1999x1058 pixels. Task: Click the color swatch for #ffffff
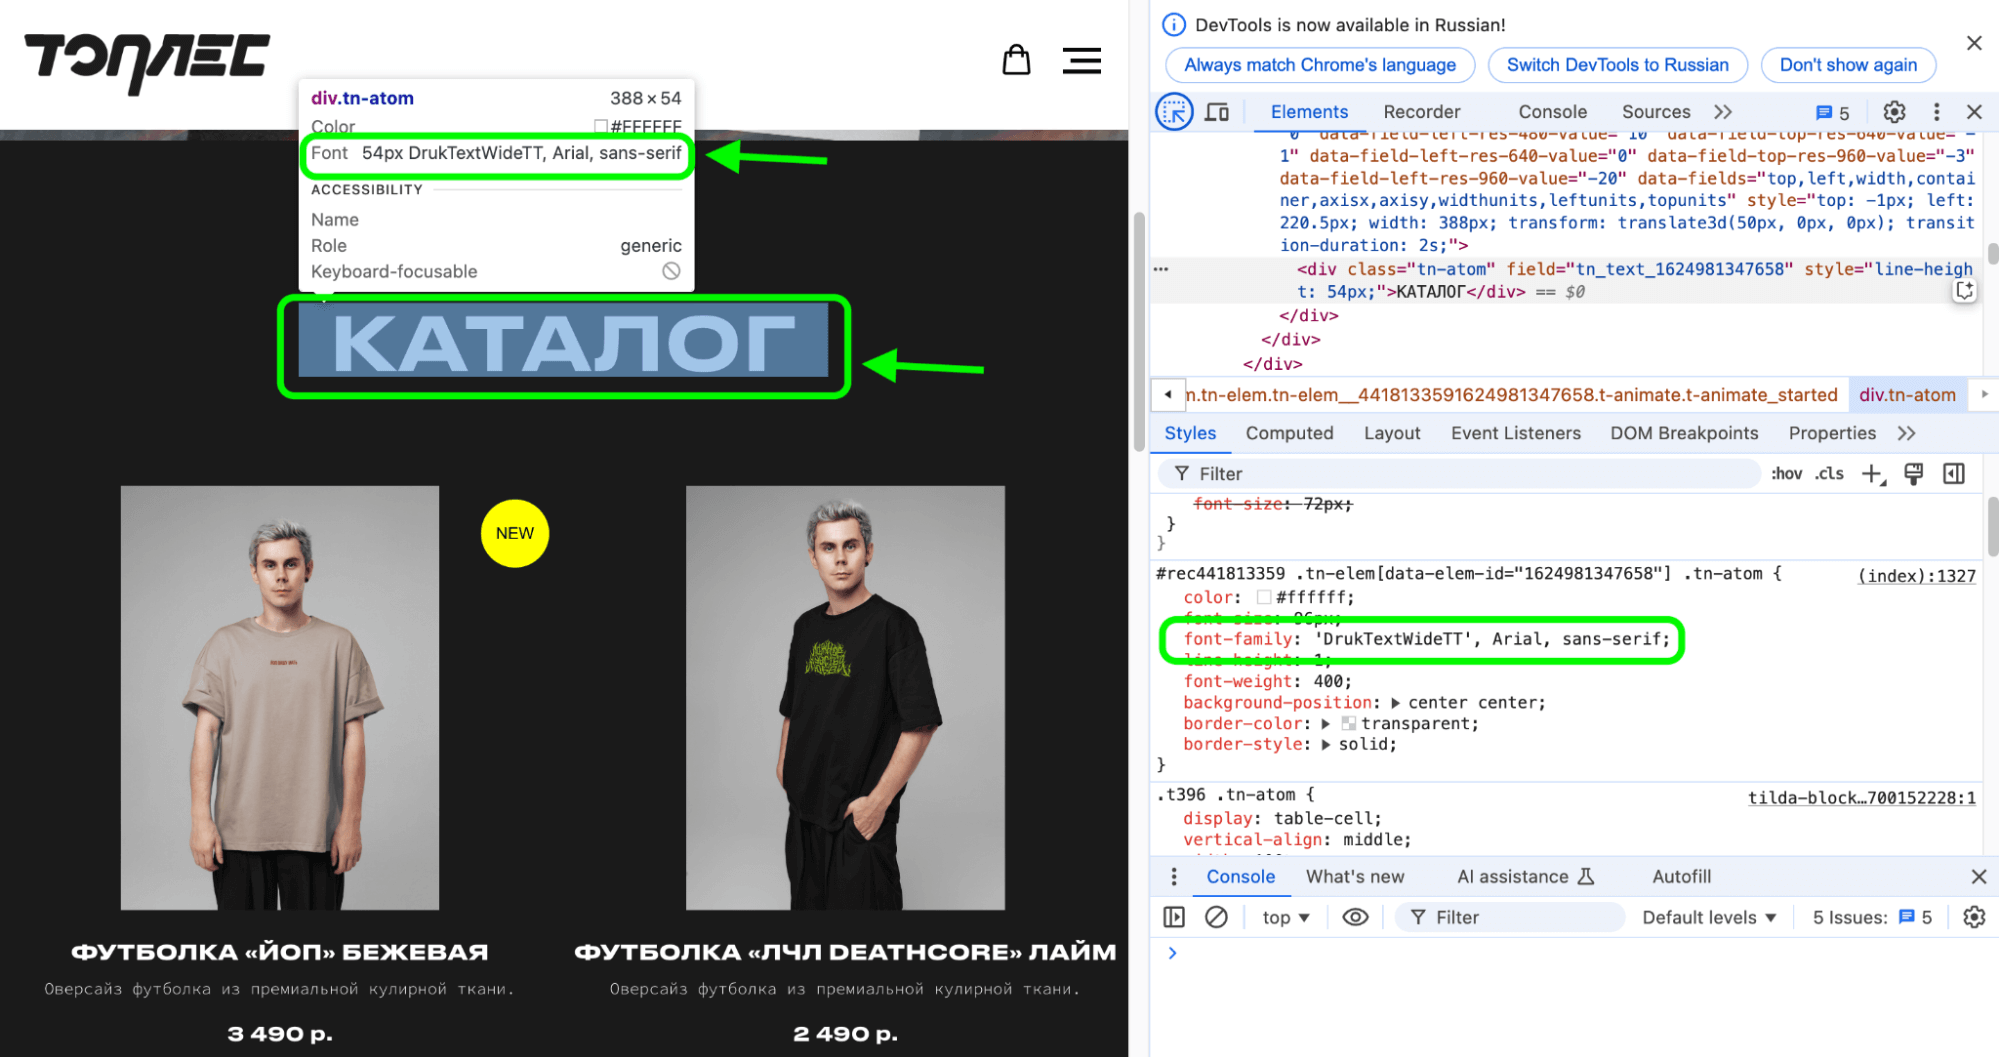(1264, 597)
